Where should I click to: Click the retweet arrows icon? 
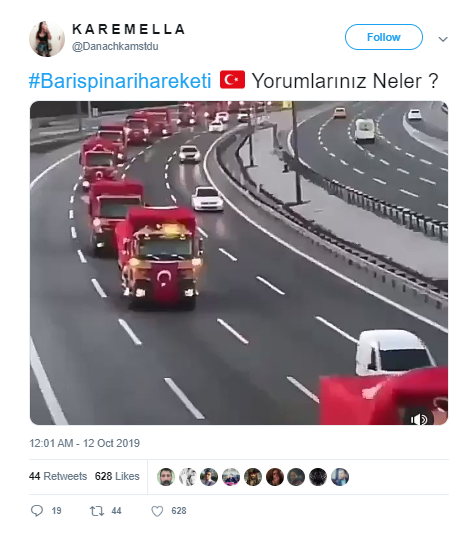(97, 511)
